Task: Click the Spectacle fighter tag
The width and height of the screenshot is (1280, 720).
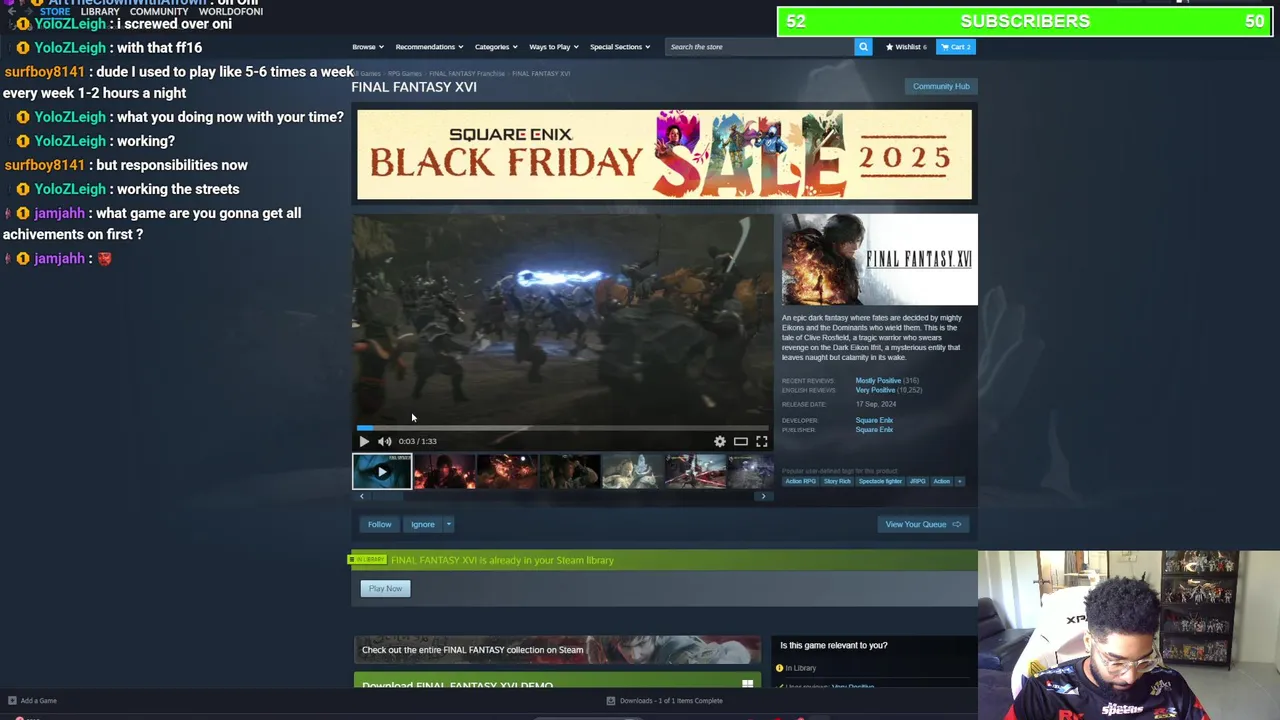Action: (x=880, y=481)
